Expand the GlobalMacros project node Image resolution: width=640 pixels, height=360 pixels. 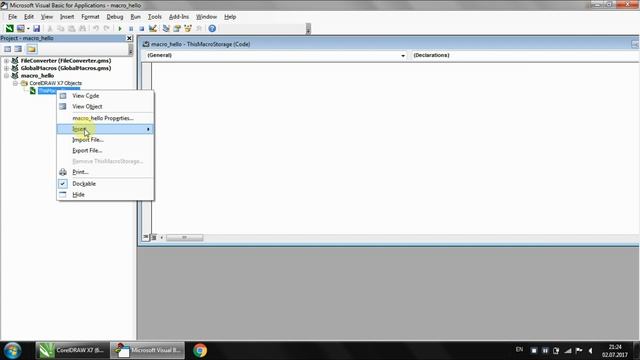pyautogui.click(x=6, y=68)
